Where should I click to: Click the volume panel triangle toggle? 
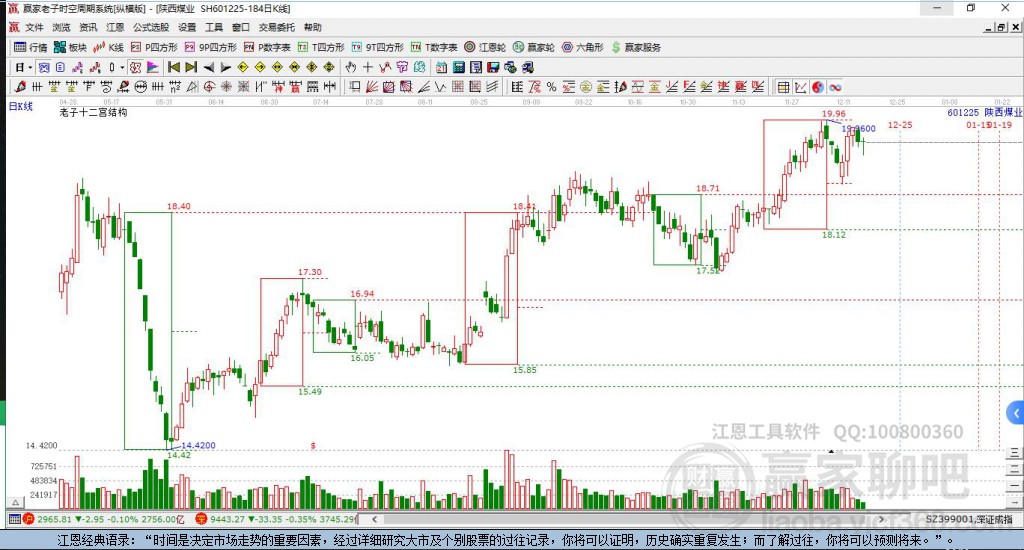pyautogui.click(x=16, y=502)
